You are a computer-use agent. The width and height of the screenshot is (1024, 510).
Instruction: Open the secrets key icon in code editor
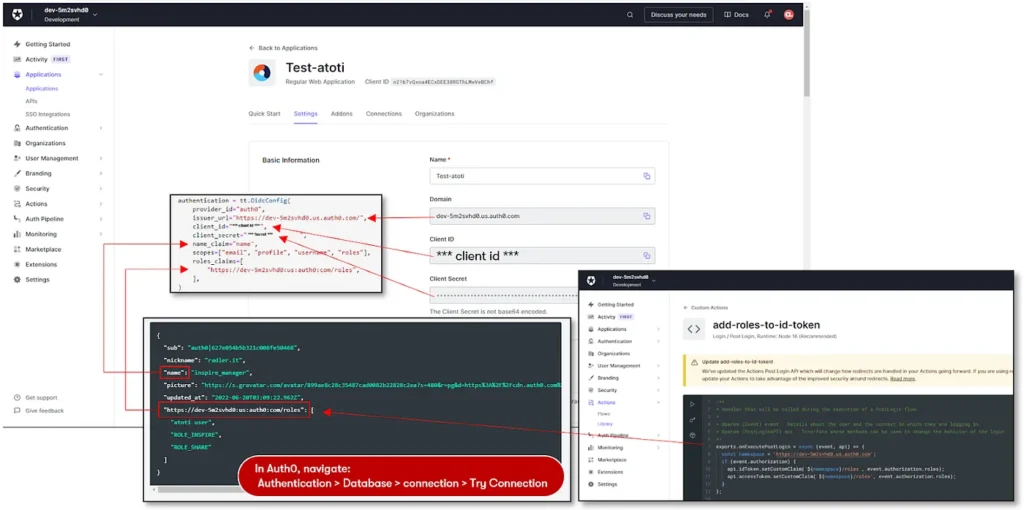[692, 419]
